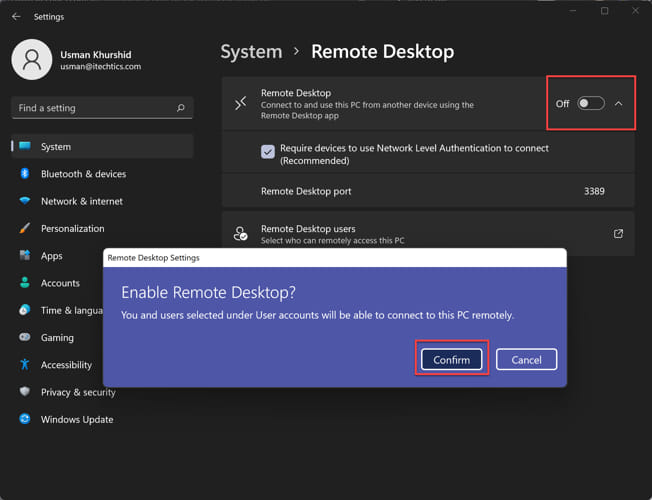Click the Remote Desktop port label

[x=306, y=191]
